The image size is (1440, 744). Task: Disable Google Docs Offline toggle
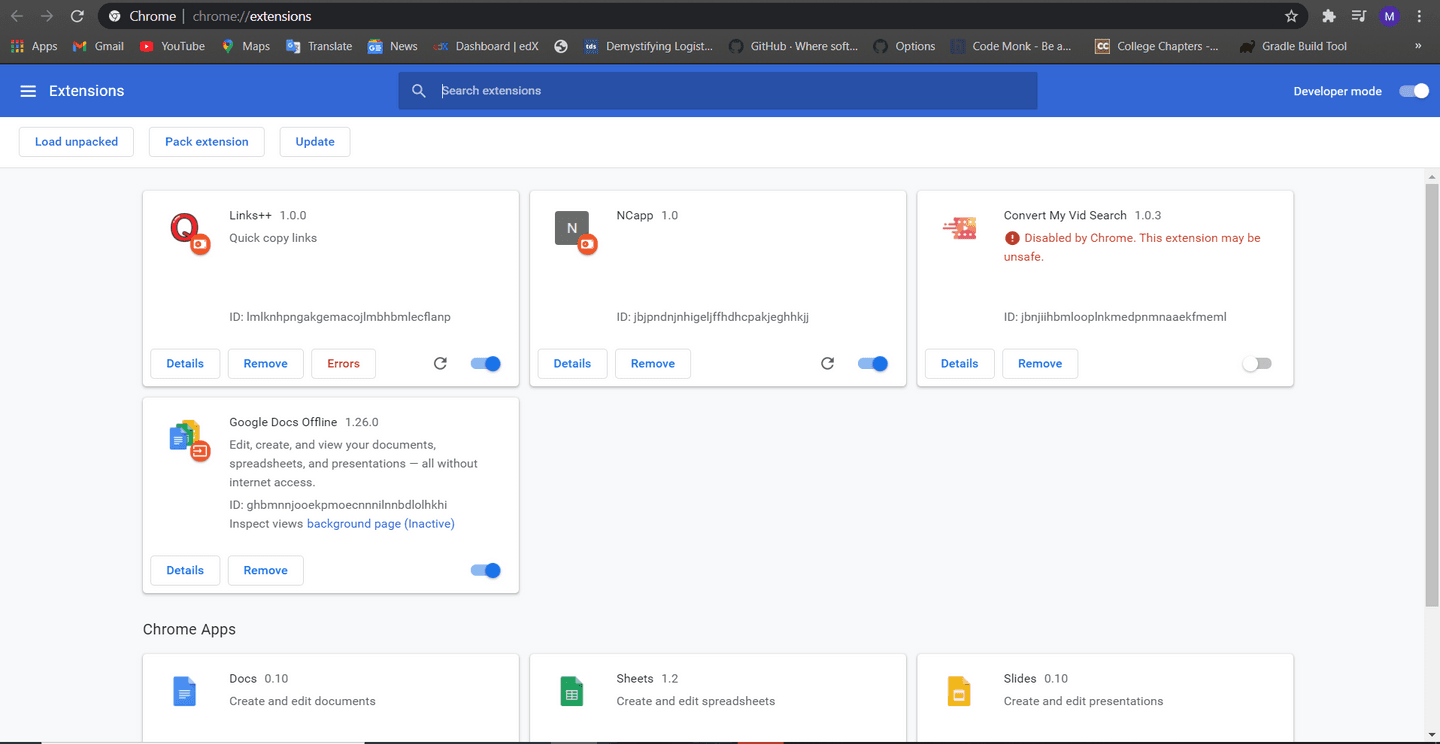pyautogui.click(x=486, y=571)
